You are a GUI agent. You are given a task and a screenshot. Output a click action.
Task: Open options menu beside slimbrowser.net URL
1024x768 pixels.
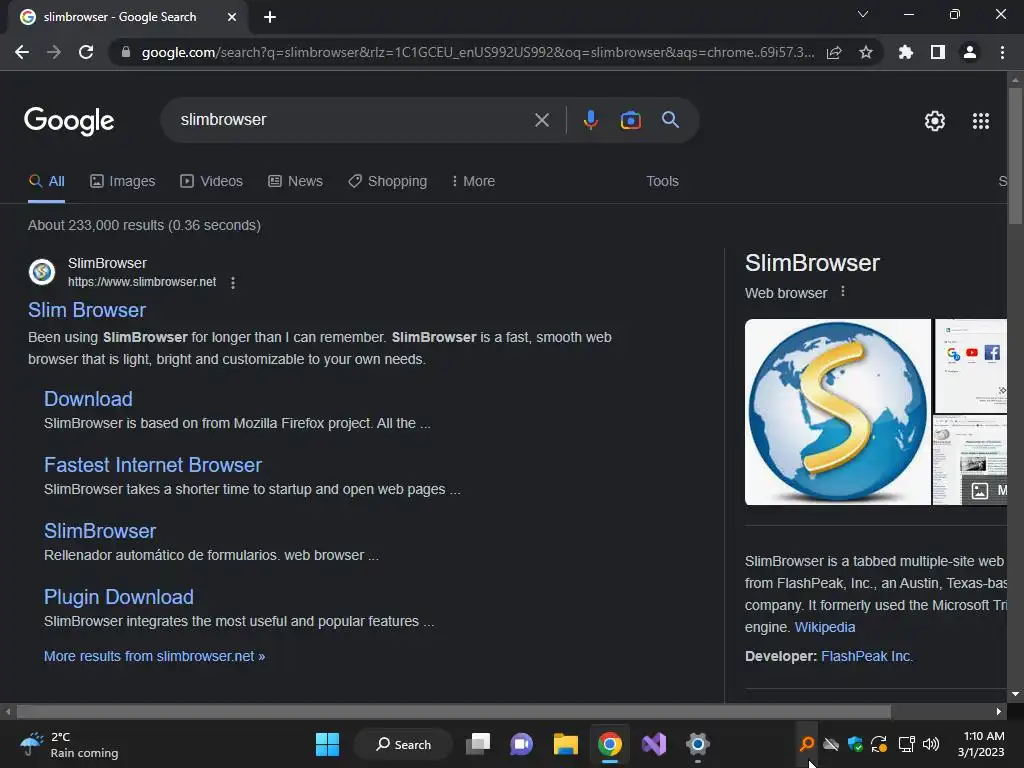pos(233,282)
